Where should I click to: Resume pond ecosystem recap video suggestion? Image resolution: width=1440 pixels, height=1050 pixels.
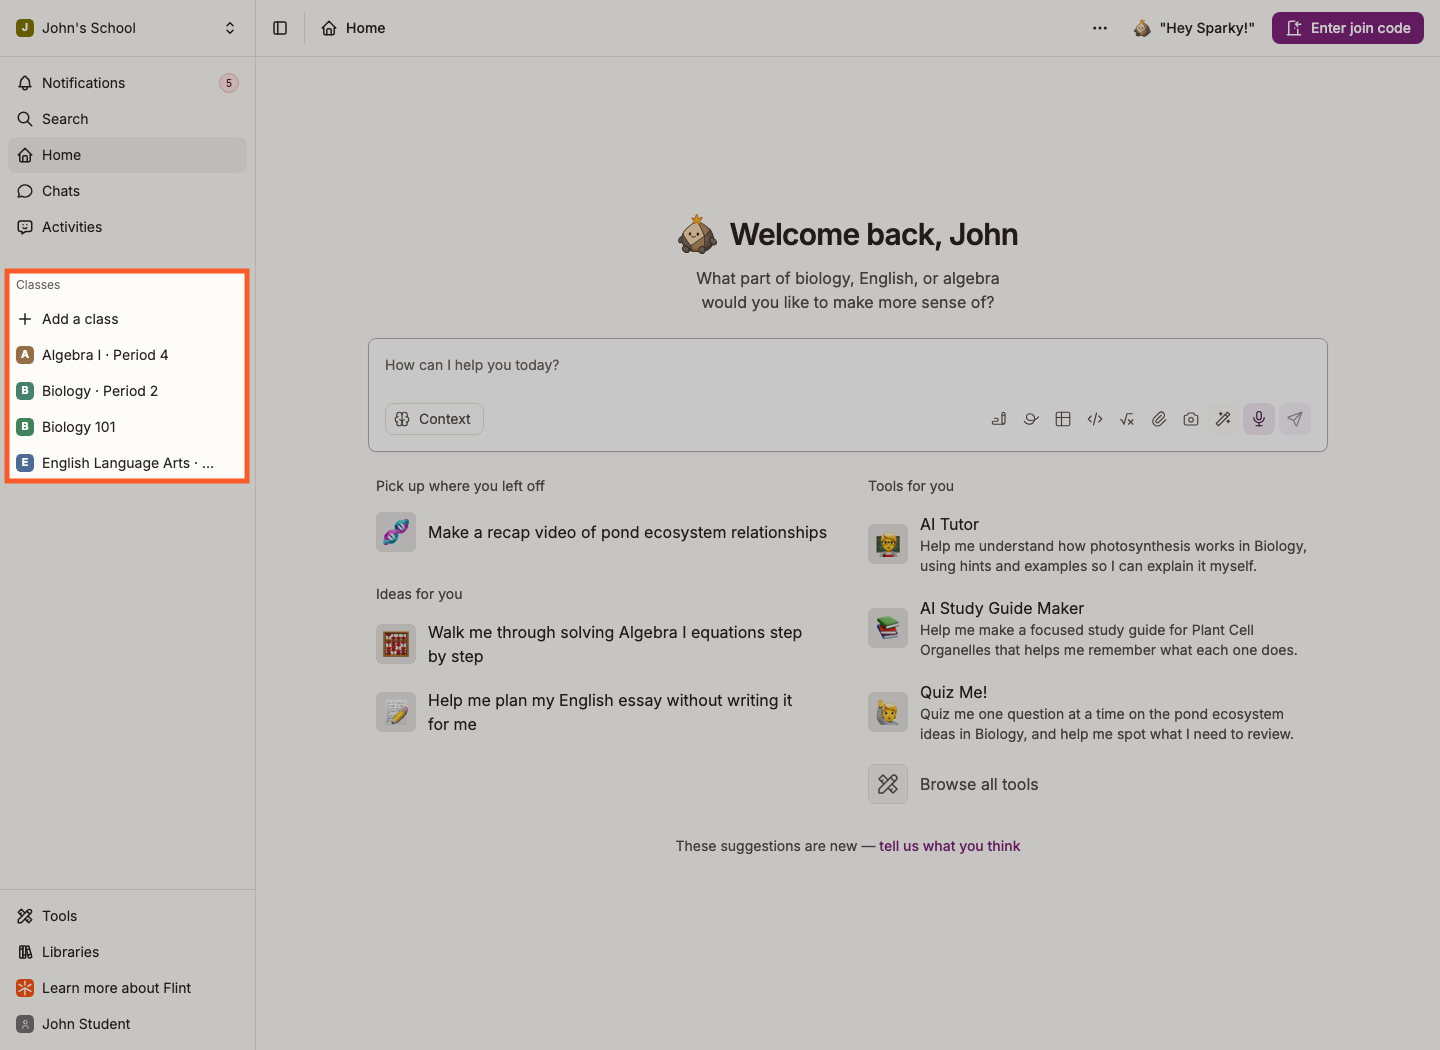point(602,532)
